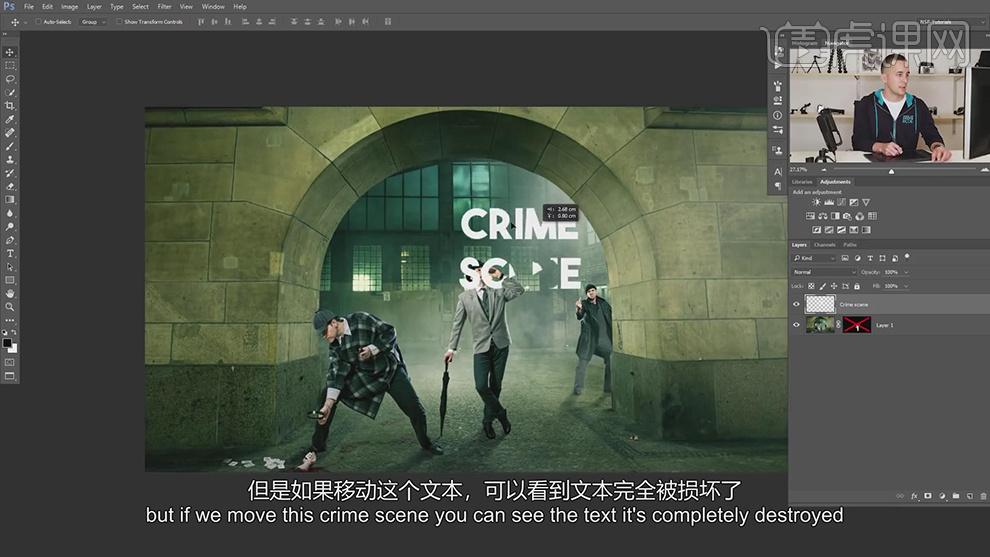The height and width of the screenshot is (557, 990).
Task: Select the Lasso tool
Action: click(9, 79)
